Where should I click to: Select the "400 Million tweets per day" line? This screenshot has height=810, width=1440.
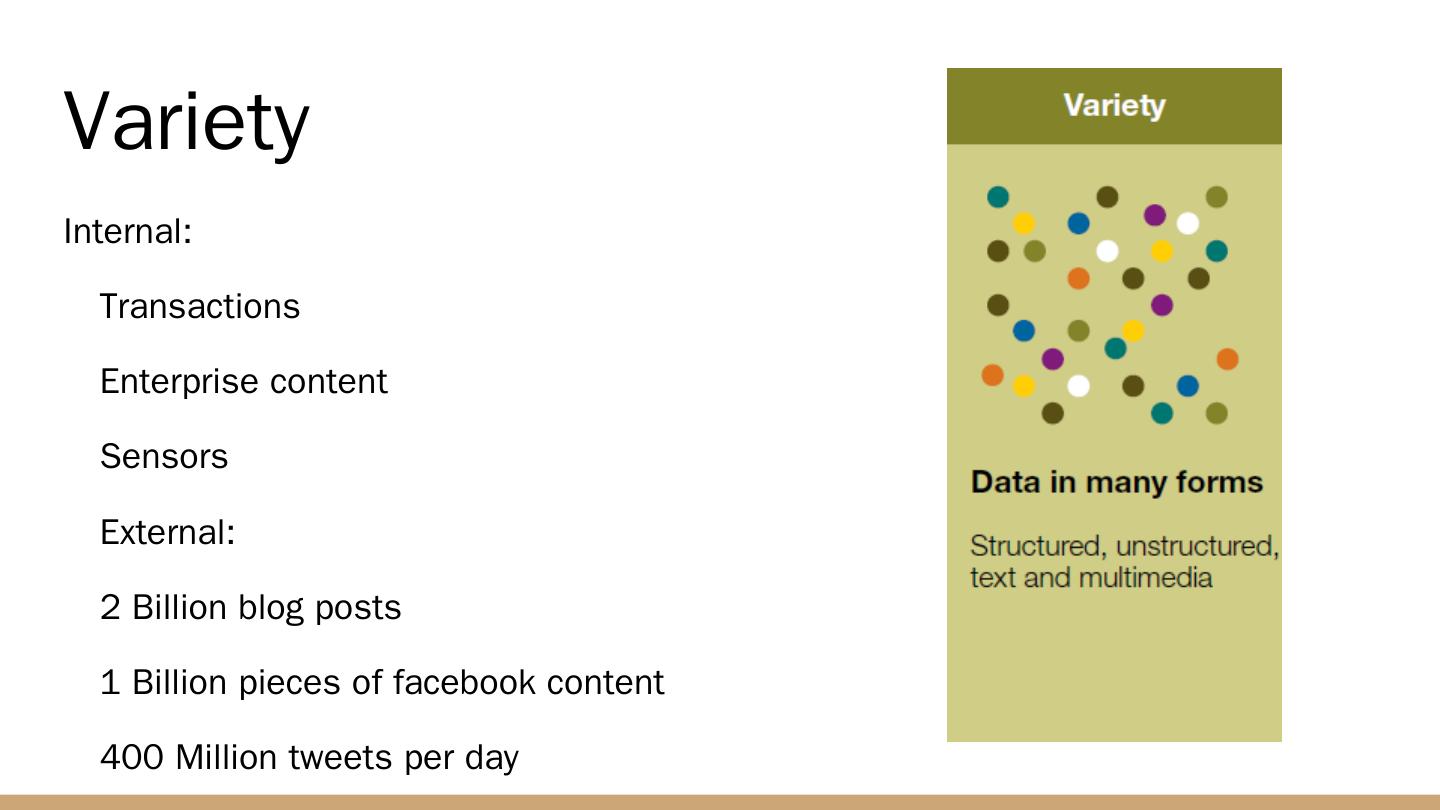click(x=309, y=757)
